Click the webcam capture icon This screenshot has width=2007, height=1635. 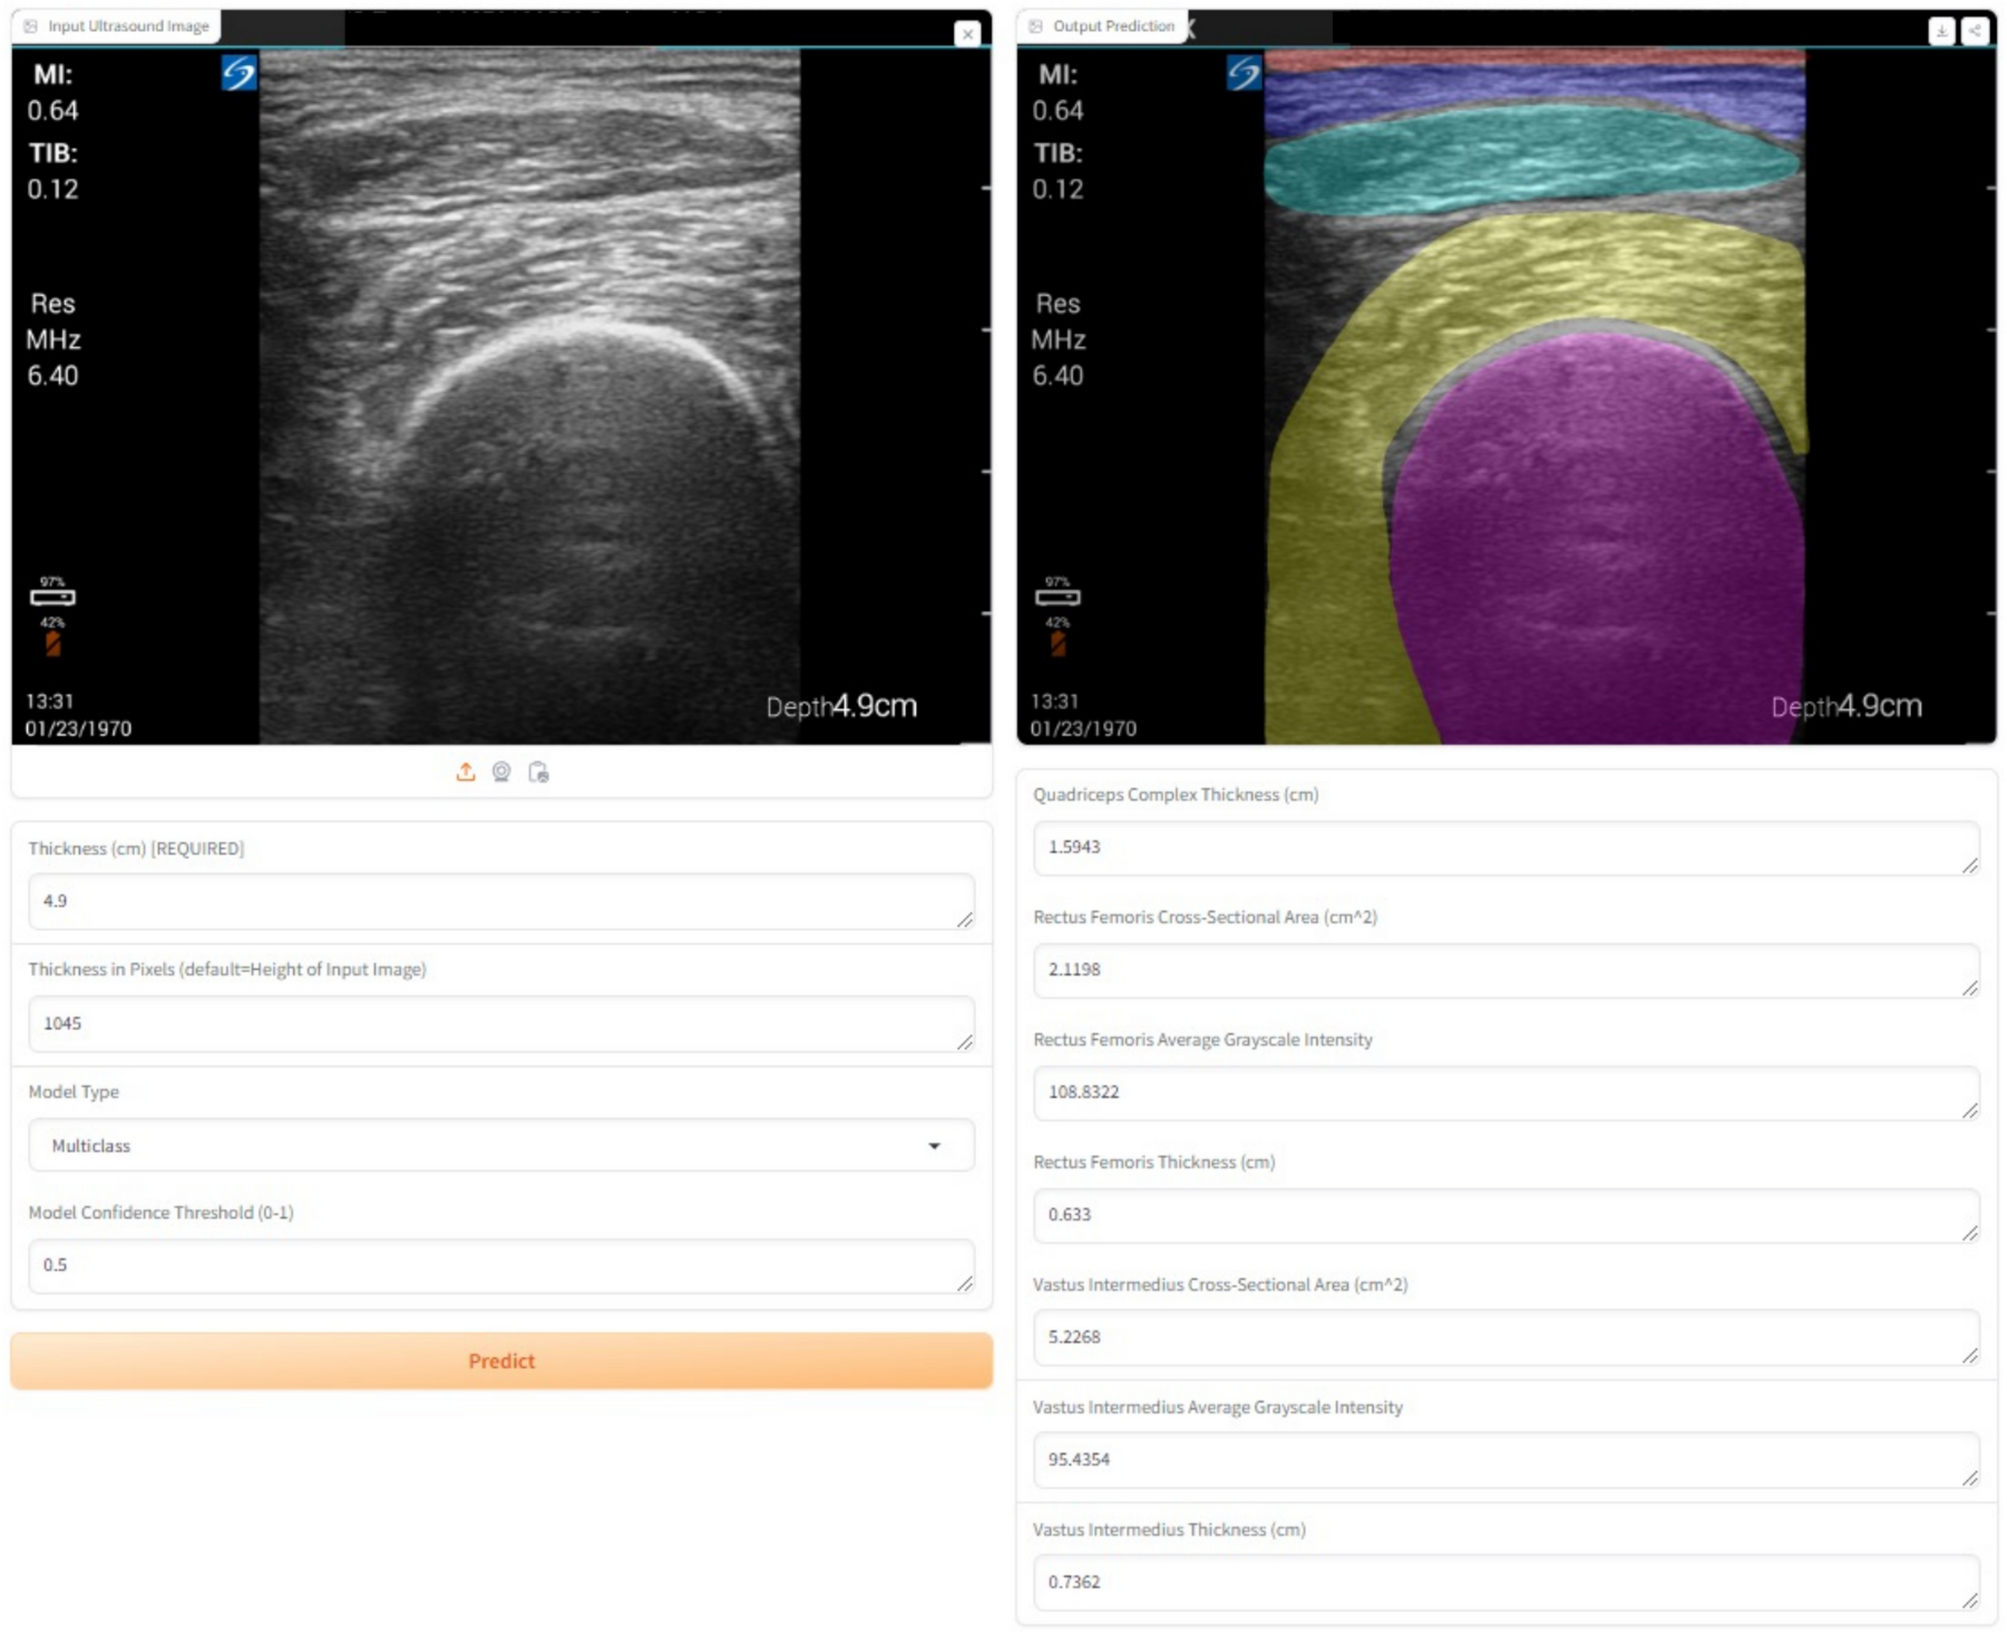tap(501, 772)
